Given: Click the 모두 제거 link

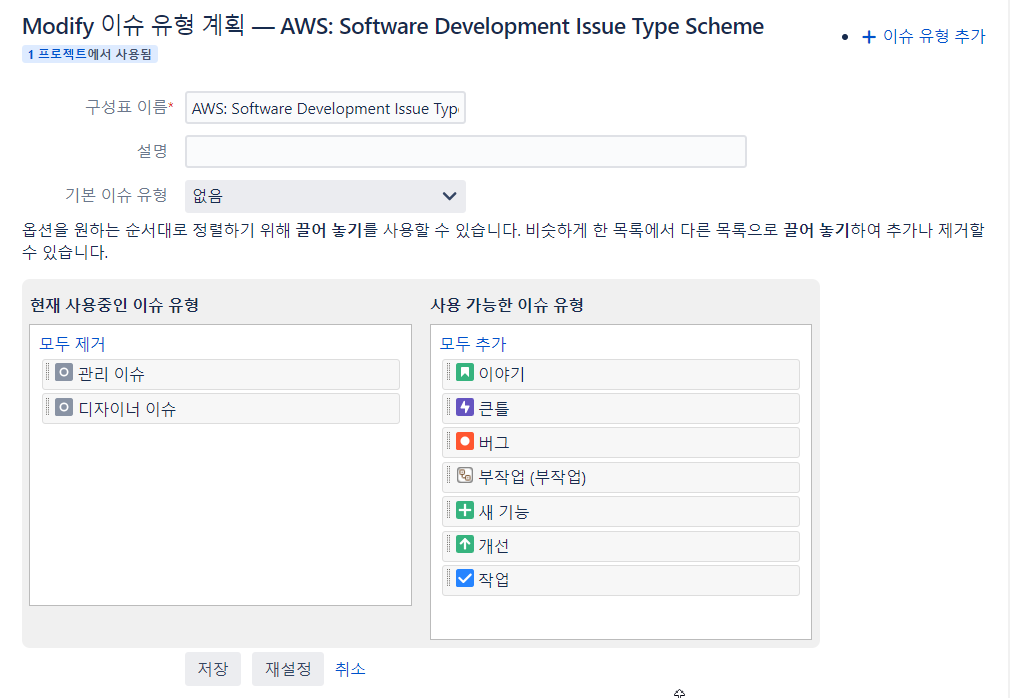Looking at the screenshot, I should 72,344.
